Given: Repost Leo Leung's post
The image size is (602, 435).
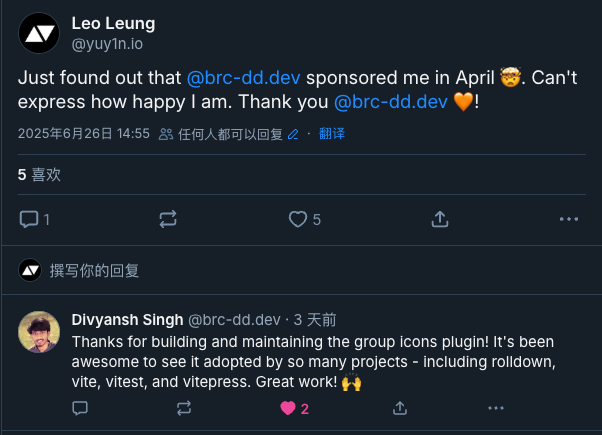Looking at the screenshot, I should tap(168, 219).
